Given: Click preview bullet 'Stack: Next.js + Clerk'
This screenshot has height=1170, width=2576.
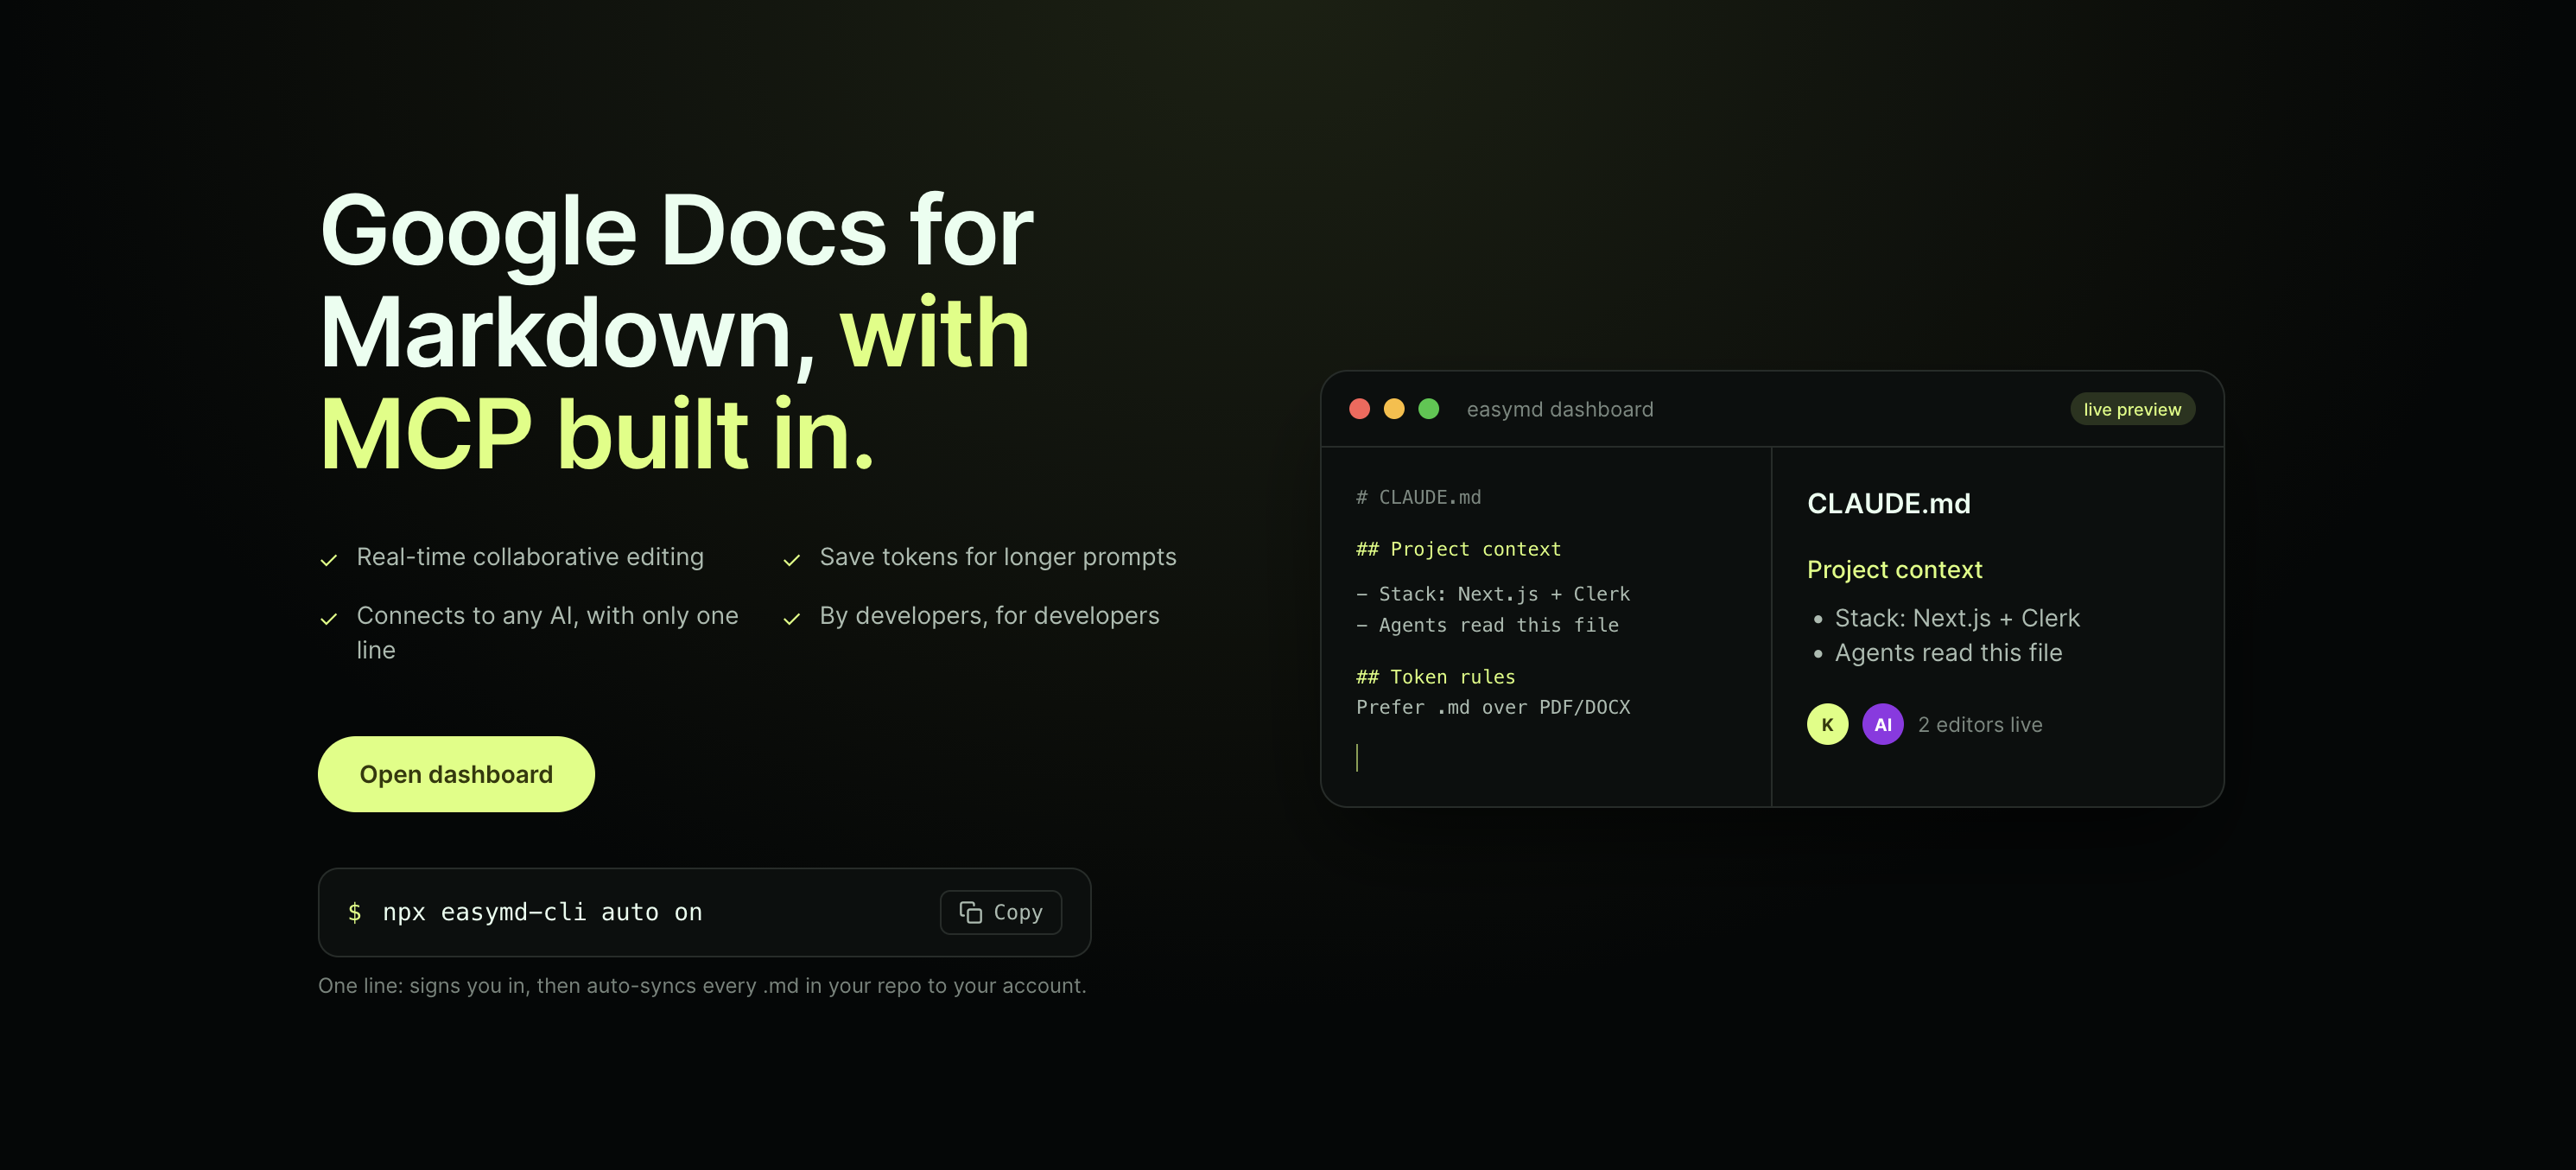Looking at the screenshot, I should pyautogui.click(x=1957, y=618).
